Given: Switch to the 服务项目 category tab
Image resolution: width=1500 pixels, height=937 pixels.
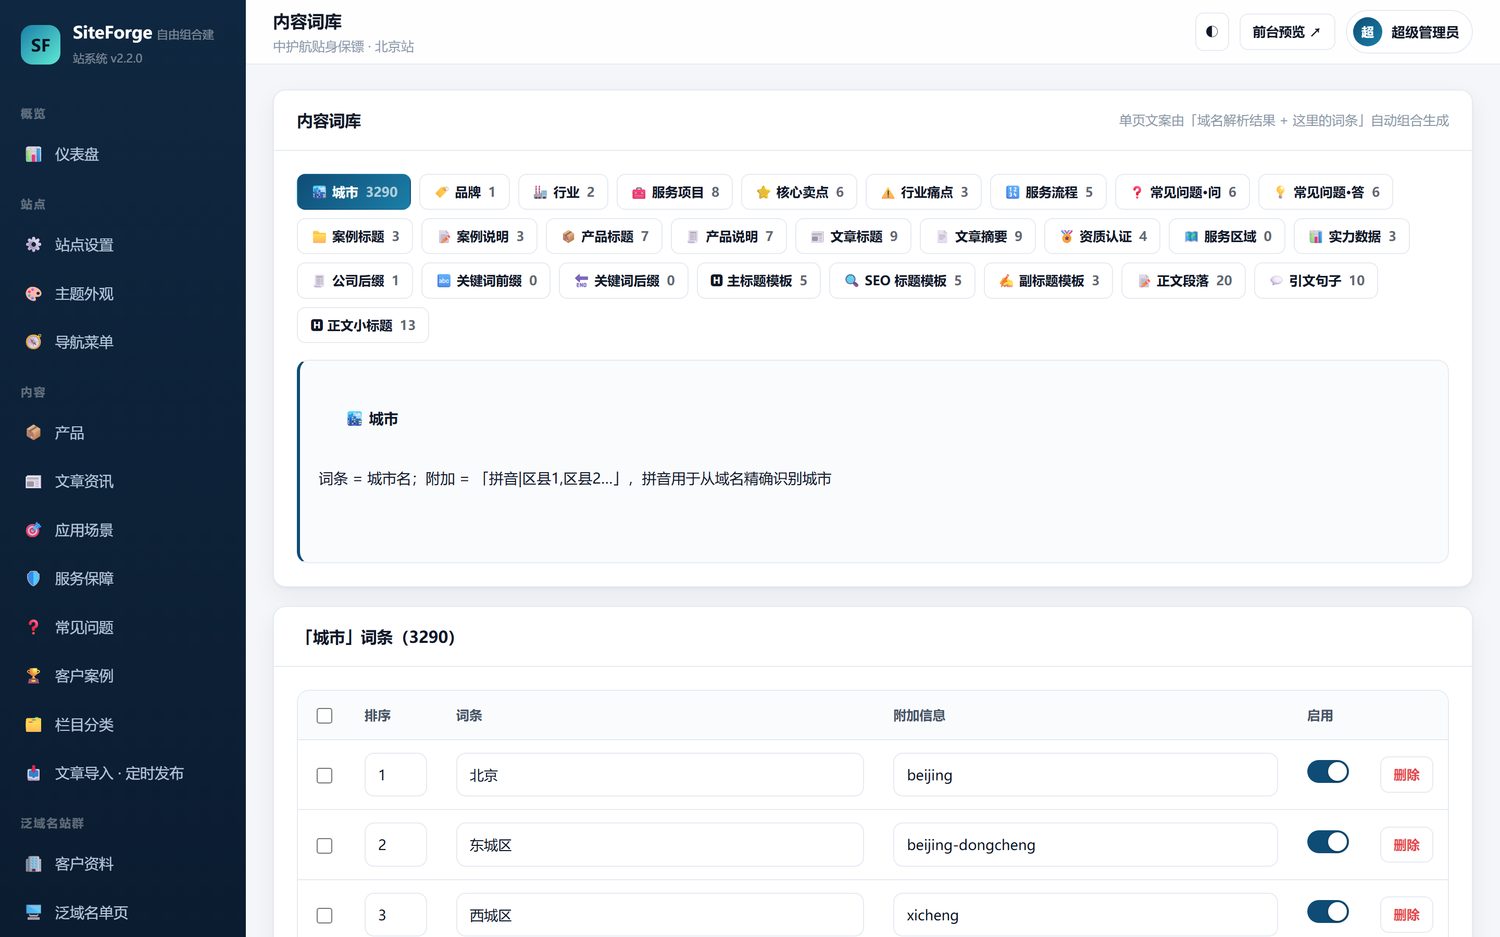Looking at the screenshot, I should (x=675, y=192).
